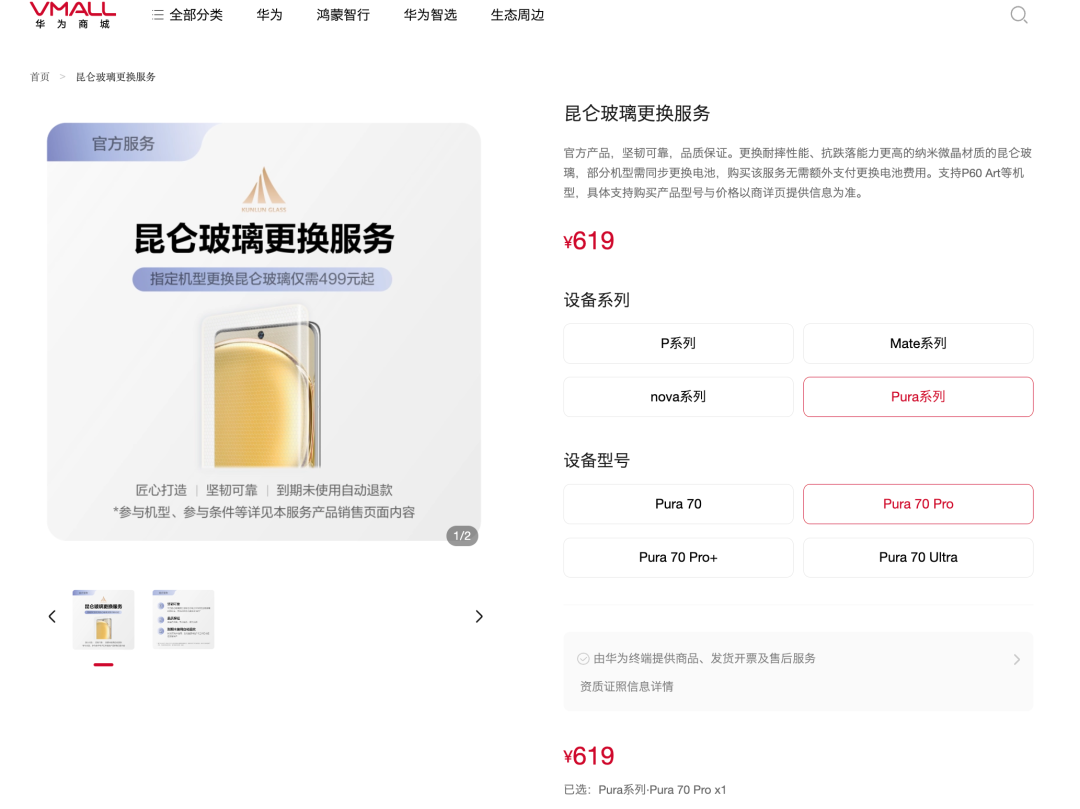Go to the 华为 nav item

[x=269, y=15]
